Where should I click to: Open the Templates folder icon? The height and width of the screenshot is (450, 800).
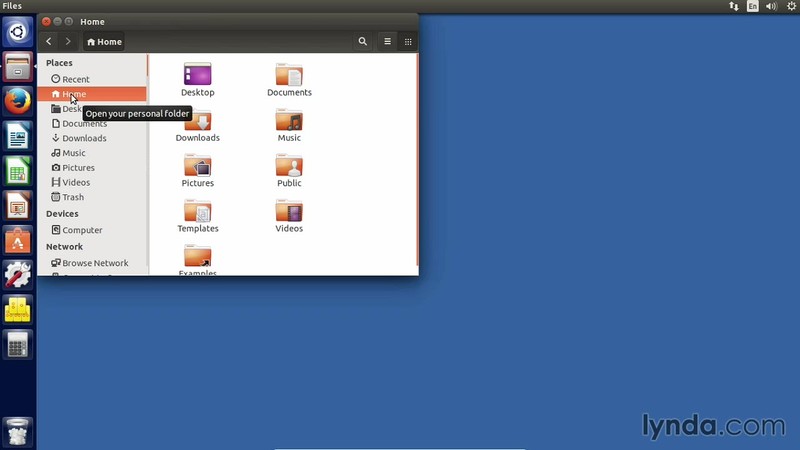click(x=197, y=211)
